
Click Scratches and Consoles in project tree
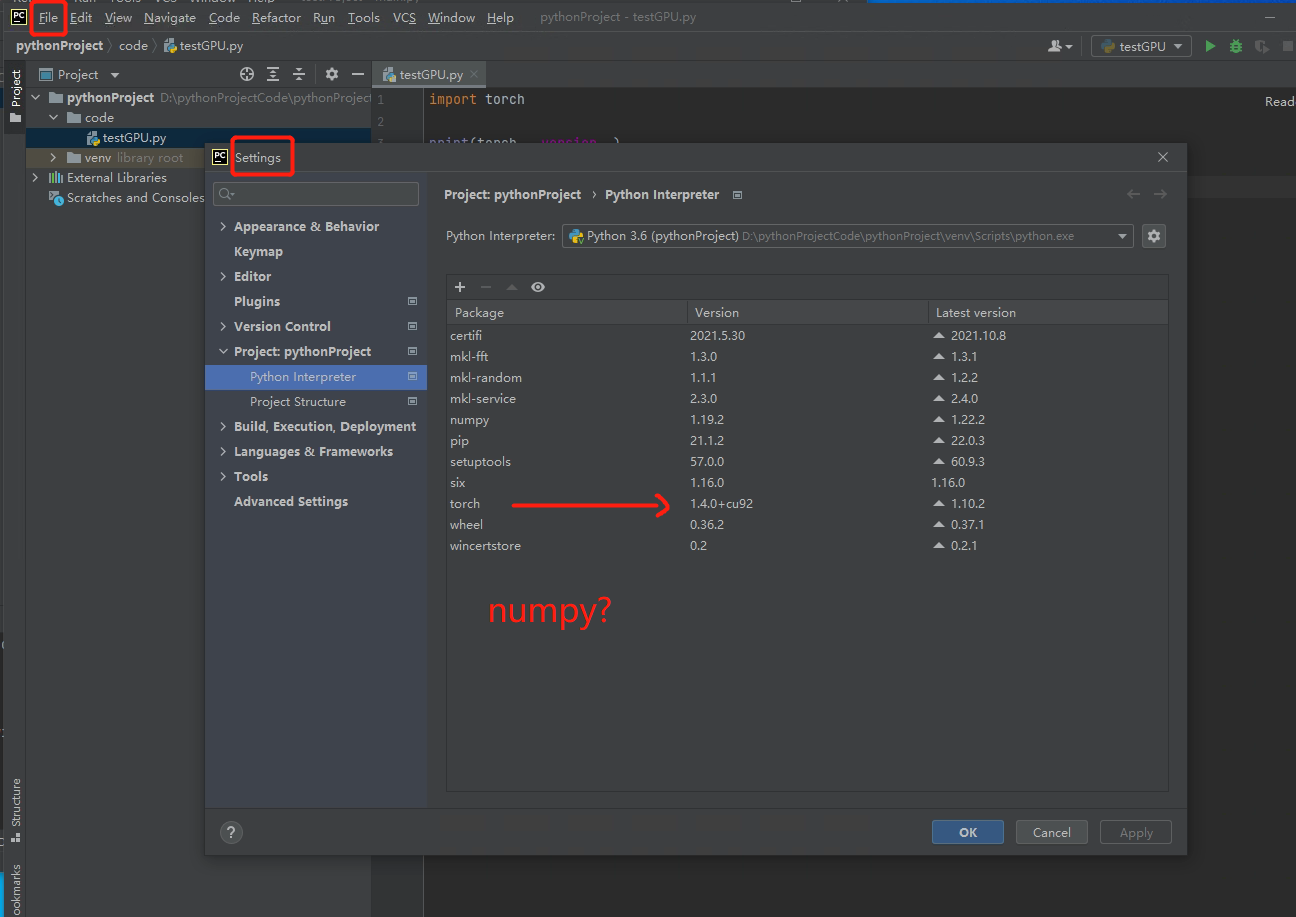tap(127, 198)
